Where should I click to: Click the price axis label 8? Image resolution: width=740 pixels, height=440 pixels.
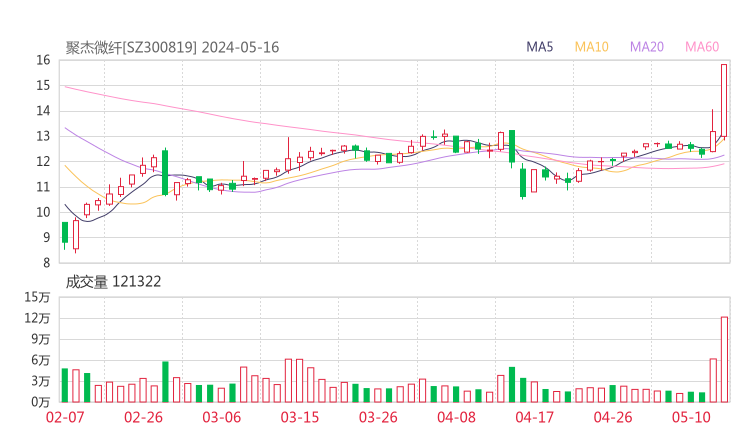click(46, 263)
